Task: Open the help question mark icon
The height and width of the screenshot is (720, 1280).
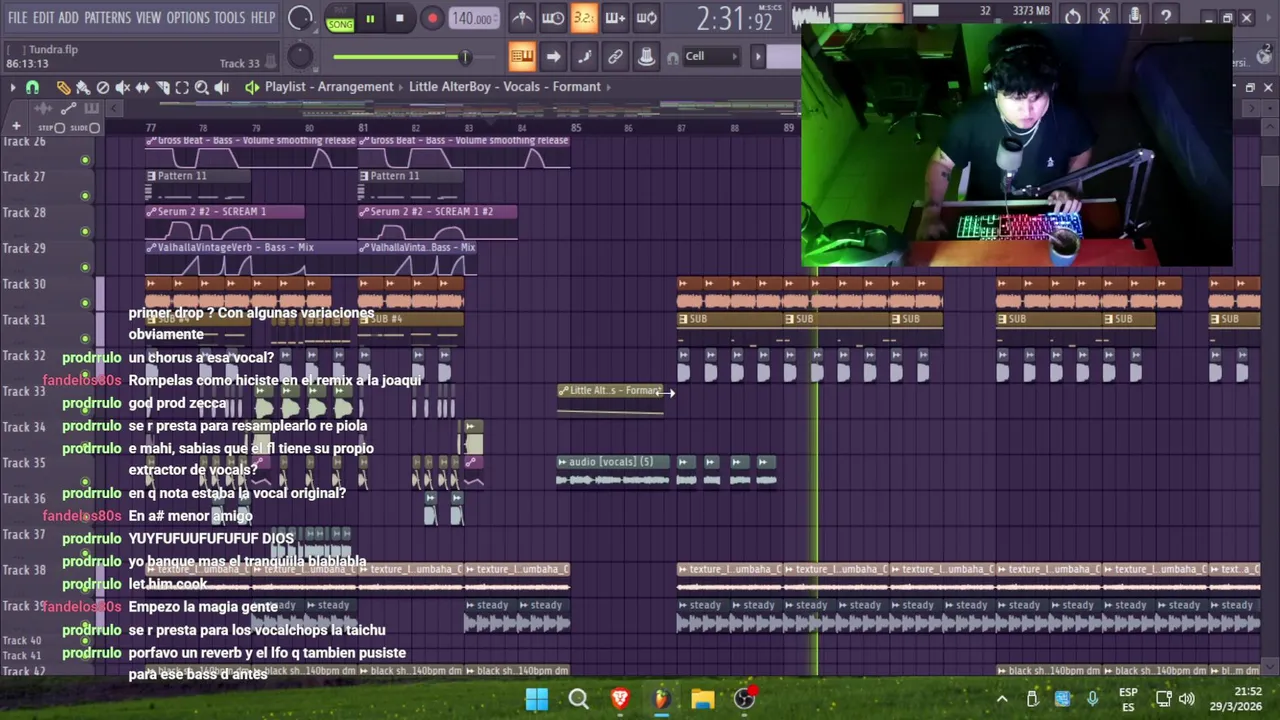Action: coord(1166,17)
